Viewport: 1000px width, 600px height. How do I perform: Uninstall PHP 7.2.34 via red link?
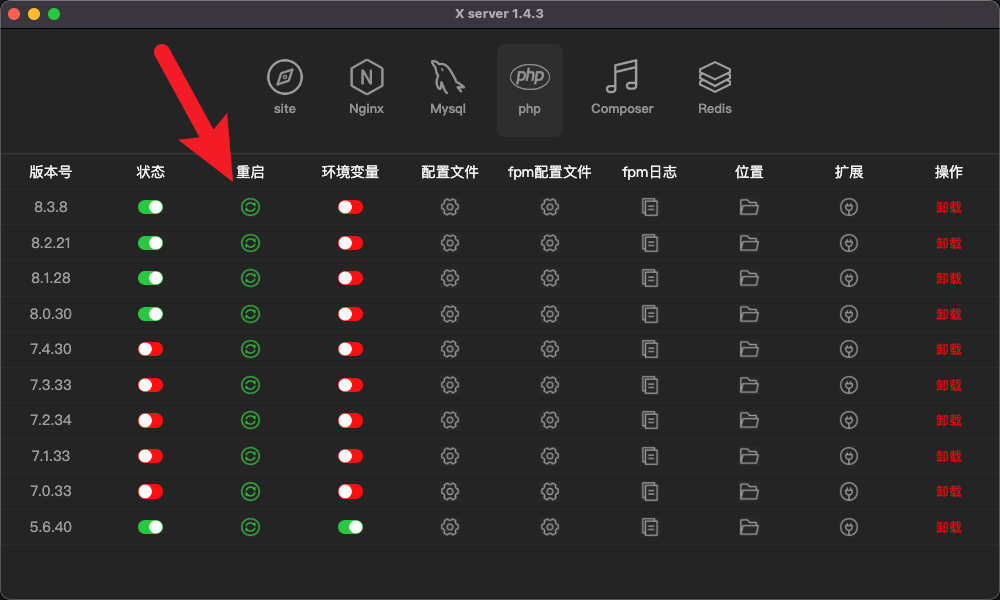click(948, 420)
